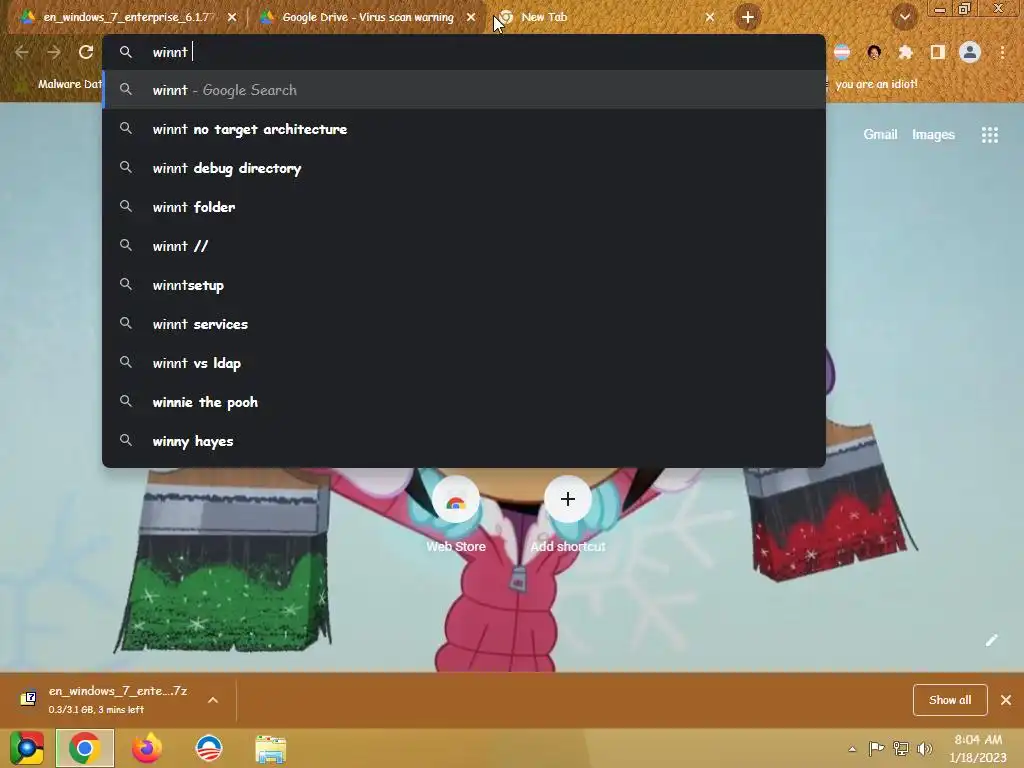Open a new tab with the plus button
Viewport: 1024px width, 768px height.
(x=748, y=17)
